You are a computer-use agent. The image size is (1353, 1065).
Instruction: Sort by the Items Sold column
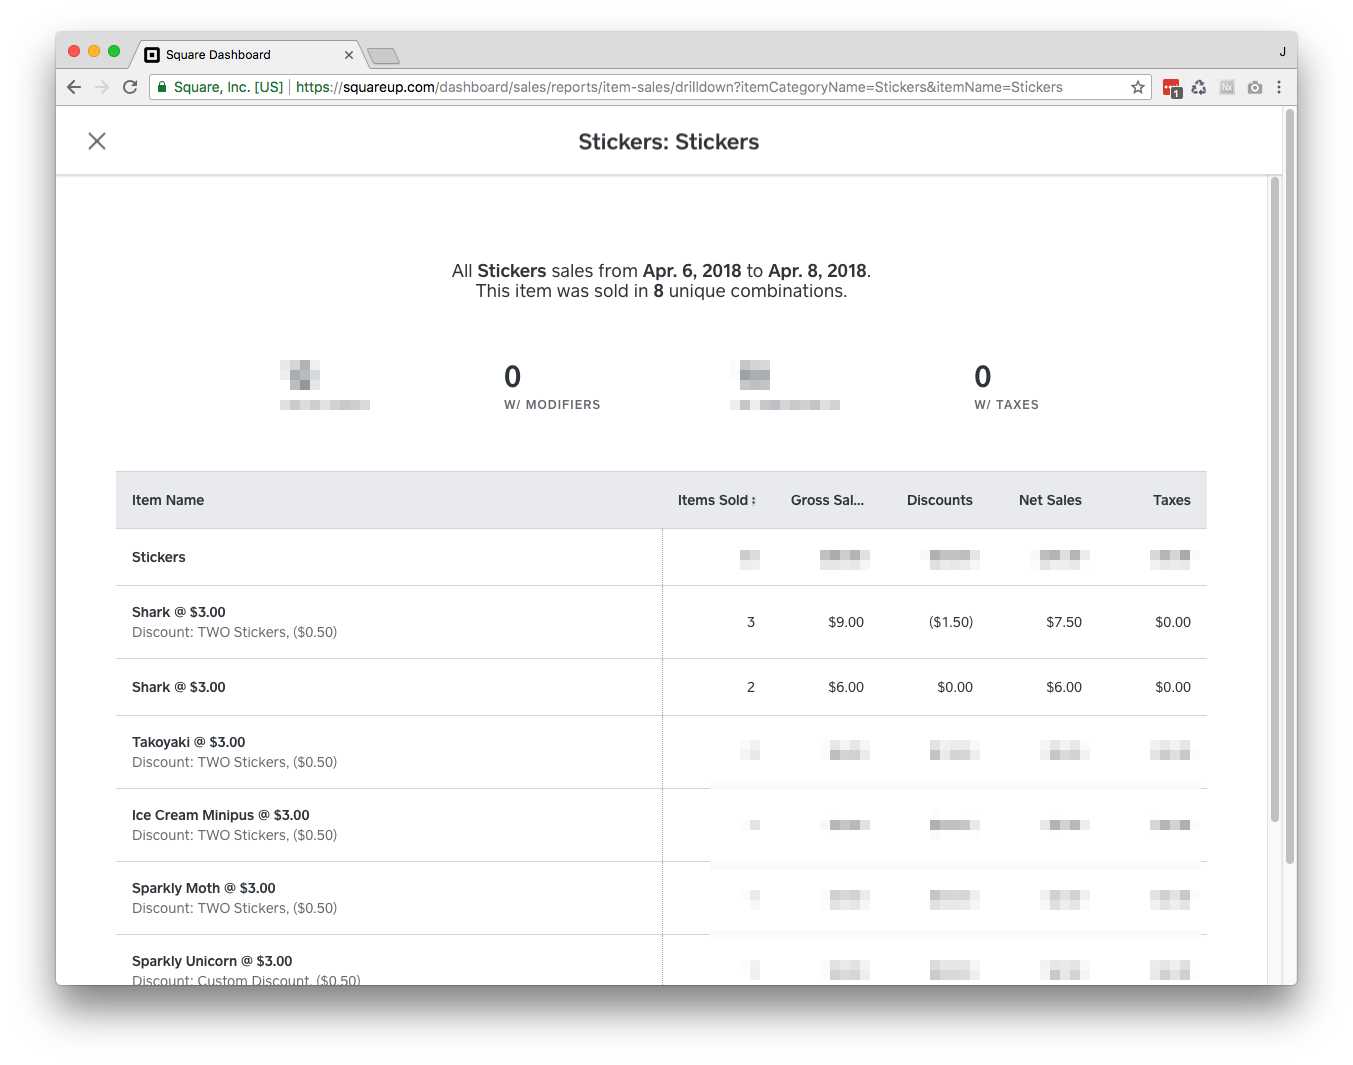[716, 500]
